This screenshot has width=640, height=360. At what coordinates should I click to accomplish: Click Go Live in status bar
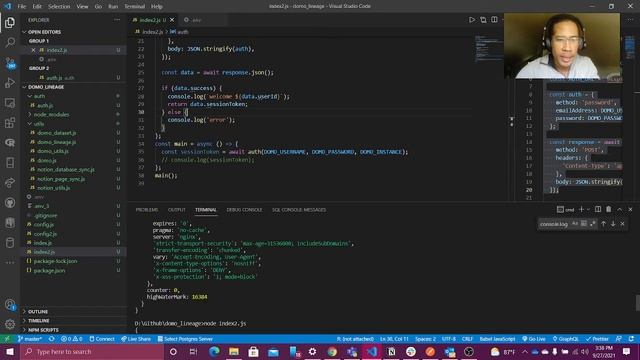(x=534, y=339)
